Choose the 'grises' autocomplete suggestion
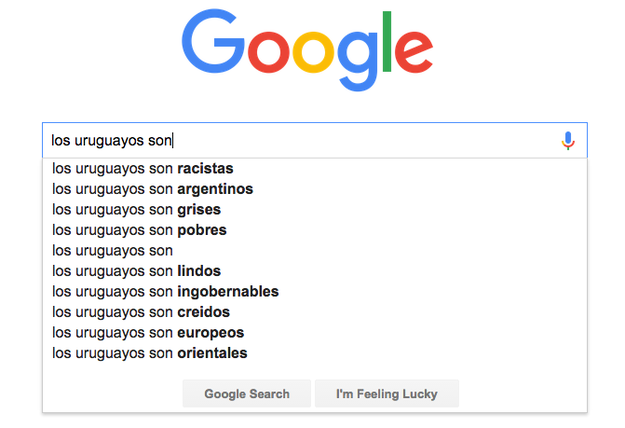 tap(315, 210)
